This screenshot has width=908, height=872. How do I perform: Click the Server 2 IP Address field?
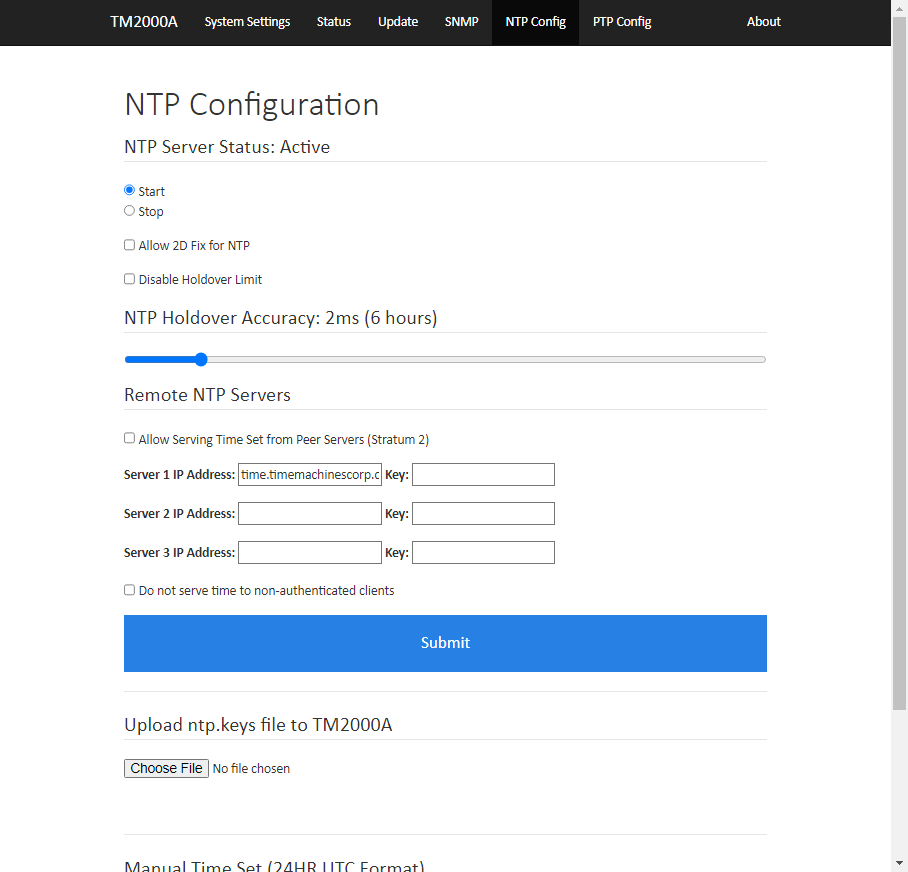click(310, 514)
